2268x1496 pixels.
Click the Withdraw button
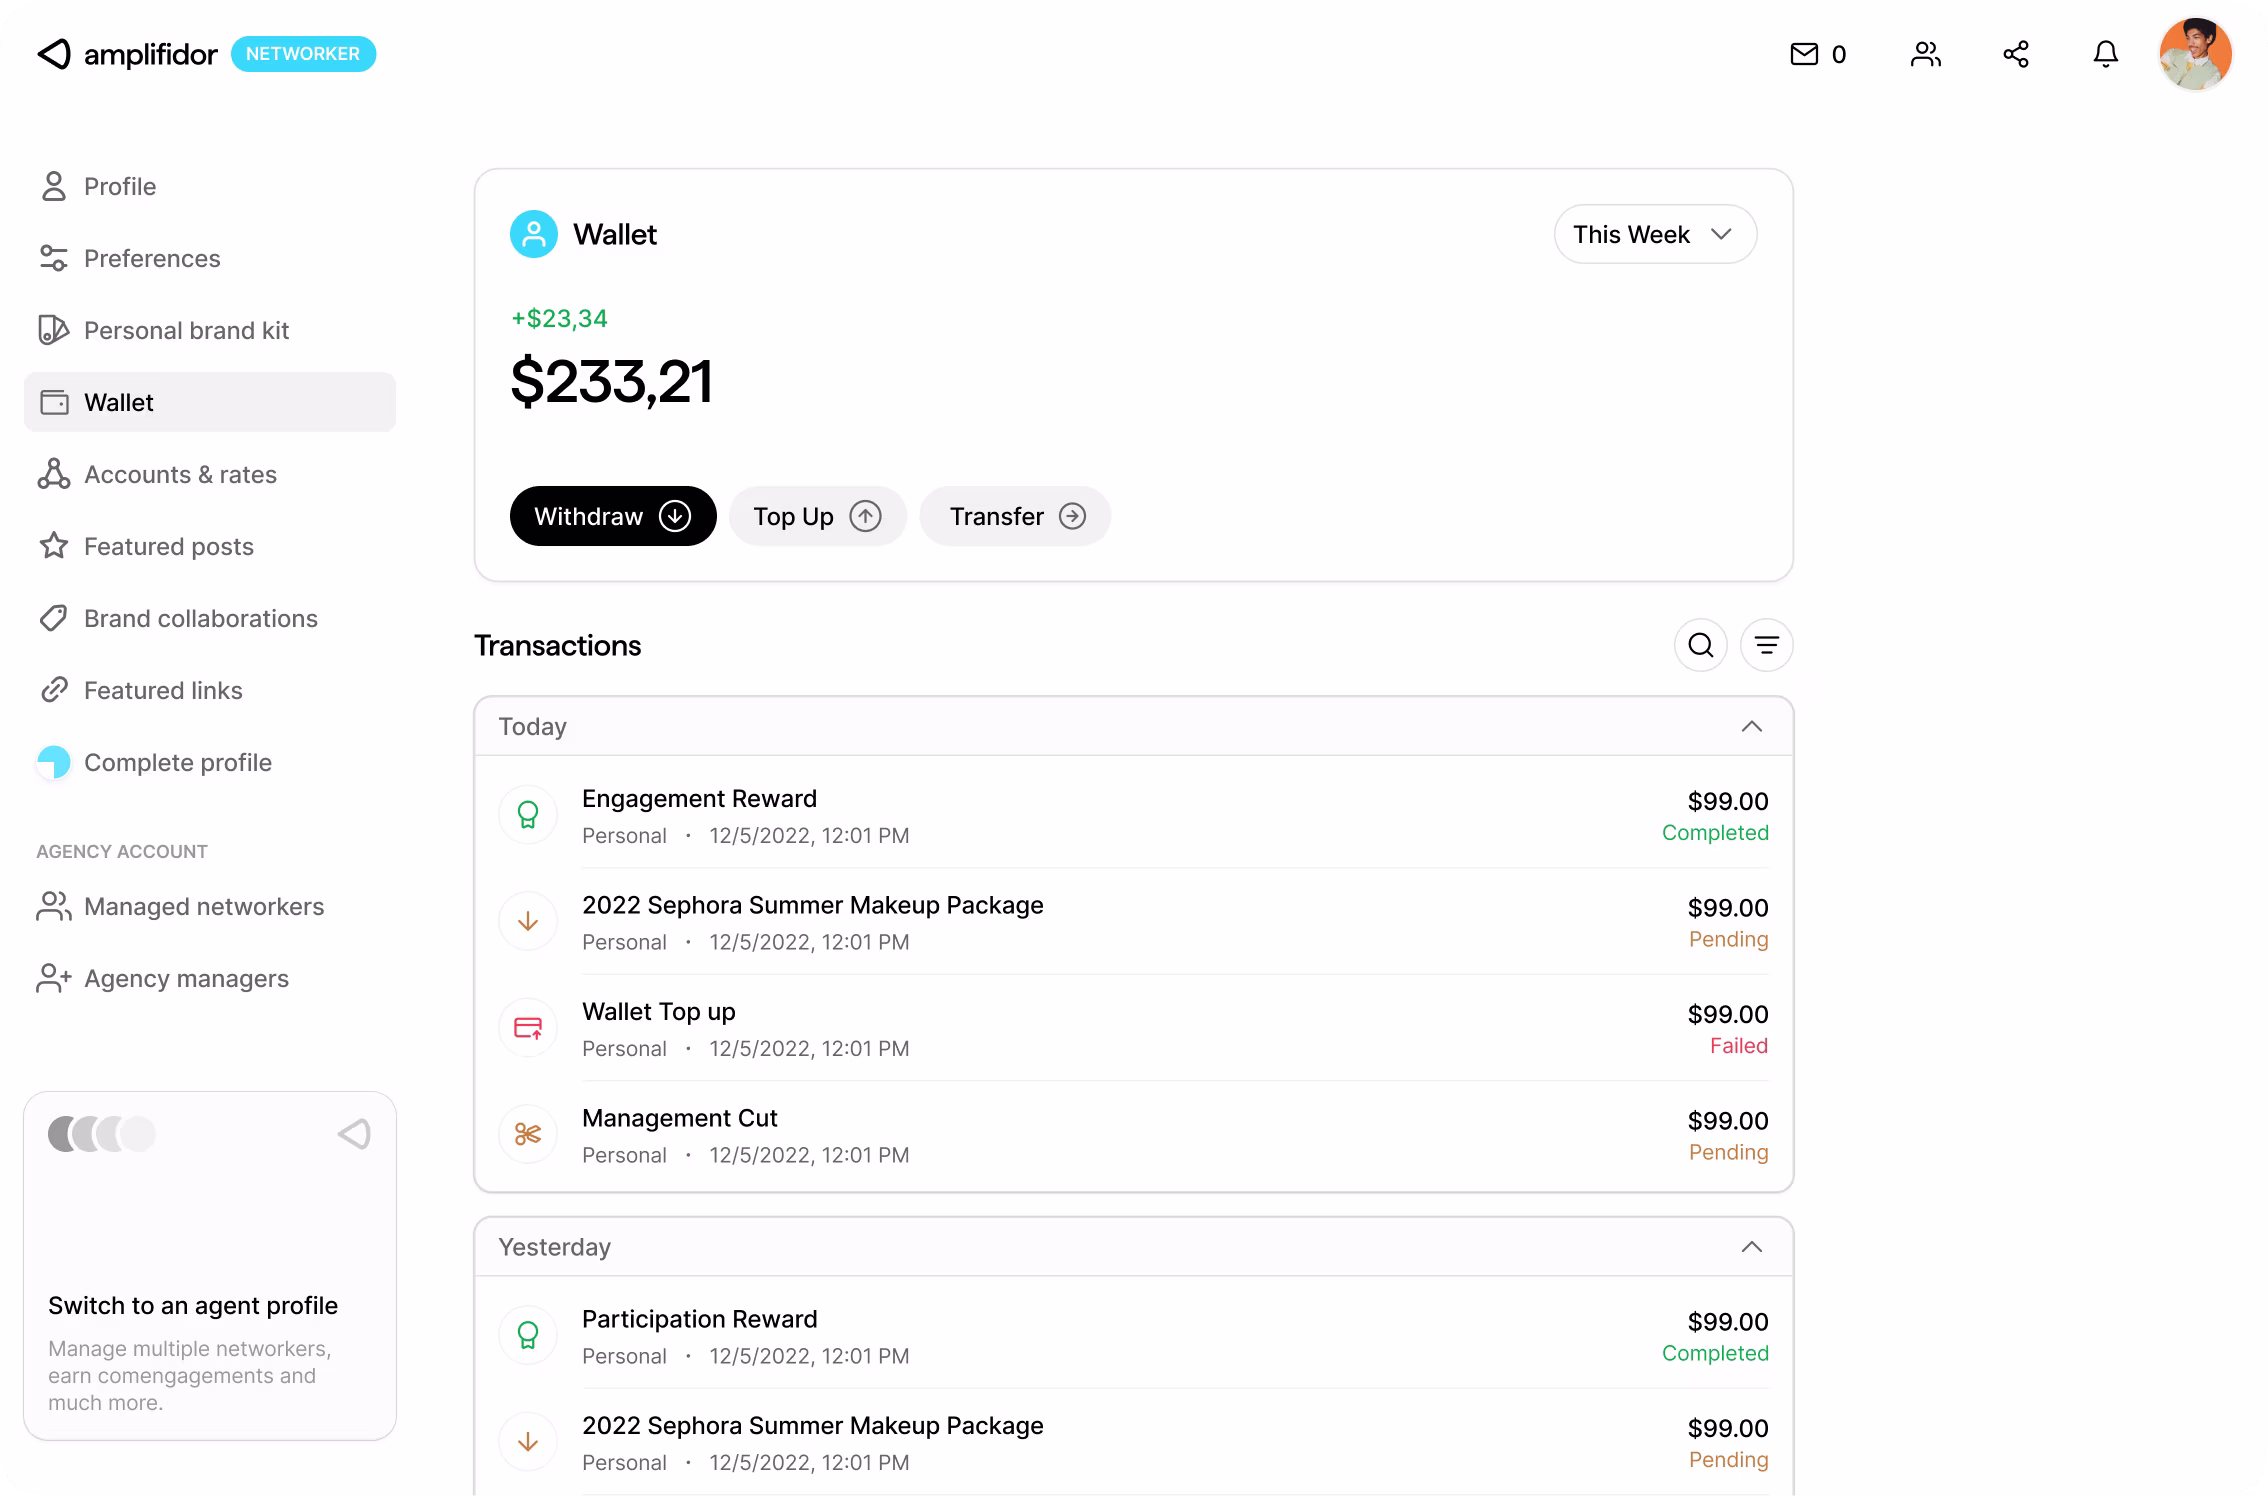[x=612, y=516]
